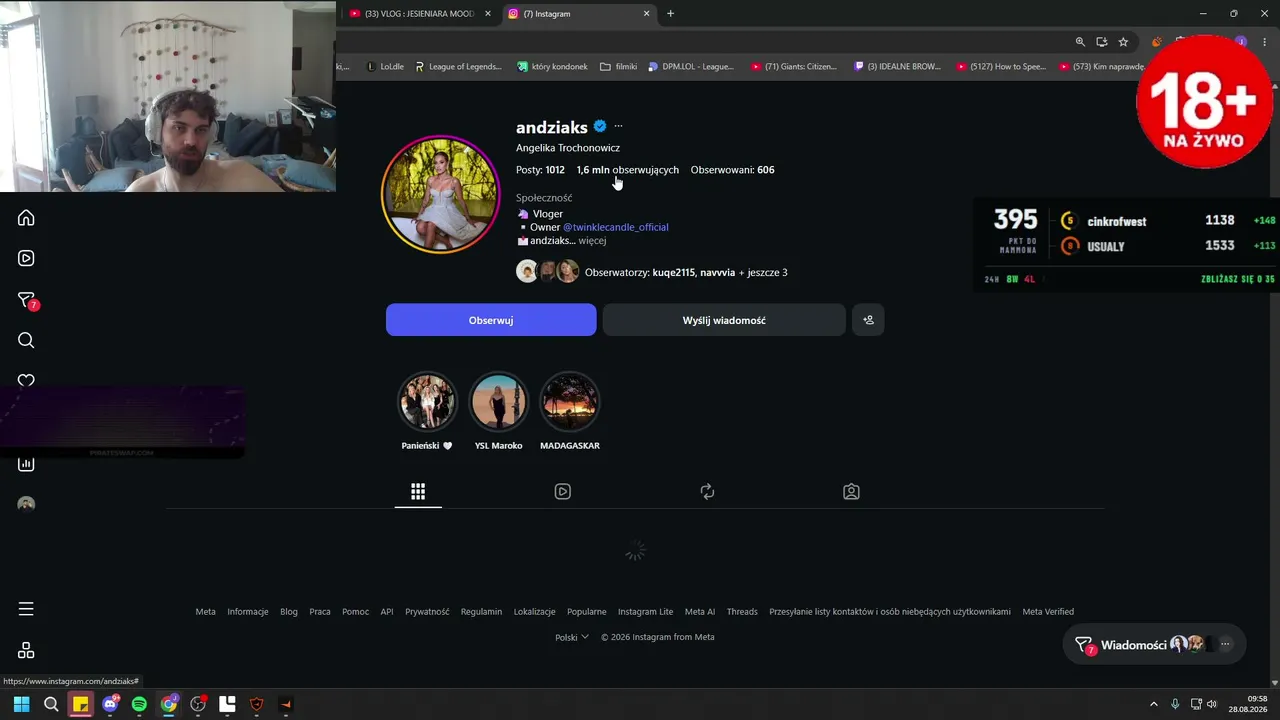Open the League of Legends bookmark
This screenshot has height=720, width=1280.
tap(458, 67)
